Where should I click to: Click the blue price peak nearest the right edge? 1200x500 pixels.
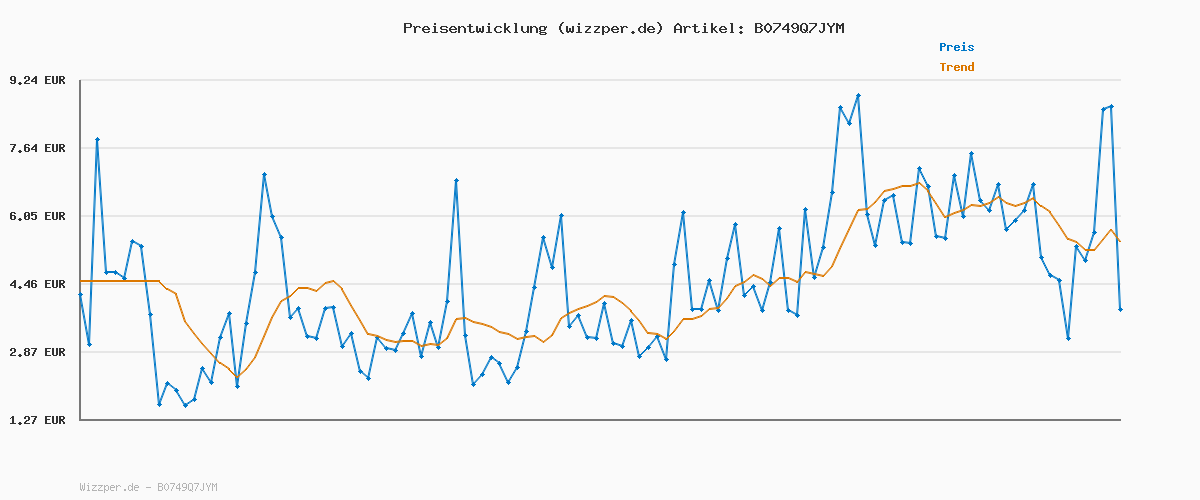point(1111,107)
